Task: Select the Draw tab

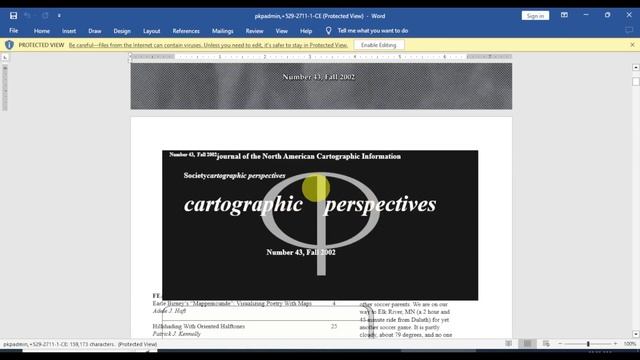Action: click(95, 31)
